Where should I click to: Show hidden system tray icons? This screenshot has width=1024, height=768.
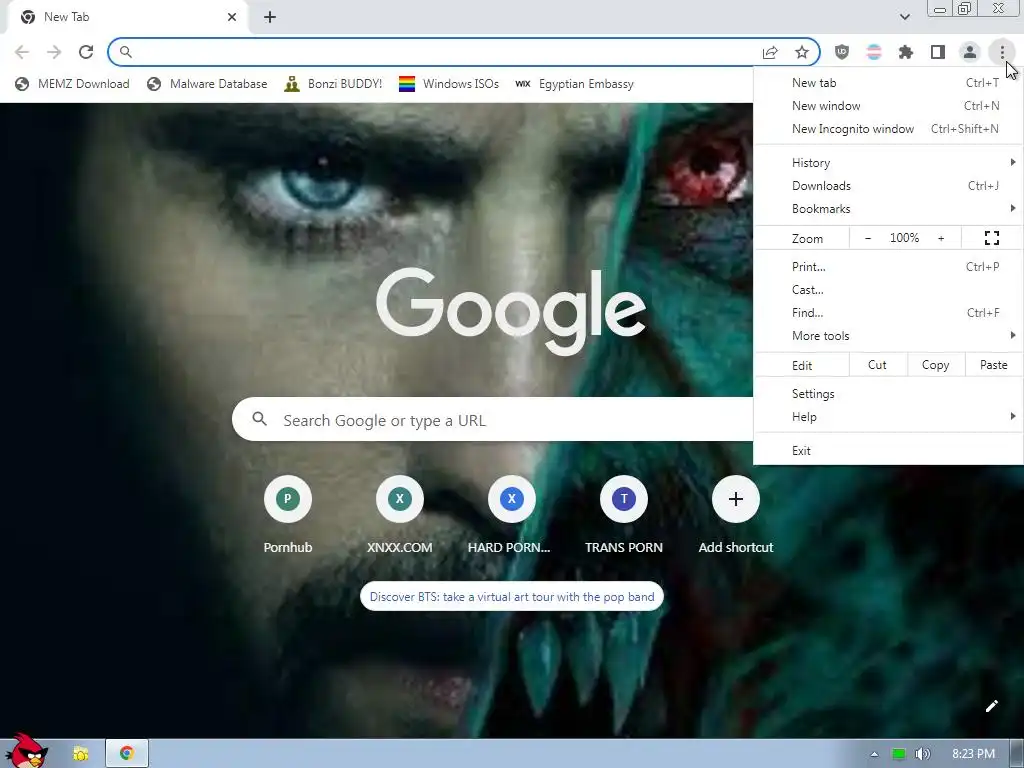(x=874, y=754)
